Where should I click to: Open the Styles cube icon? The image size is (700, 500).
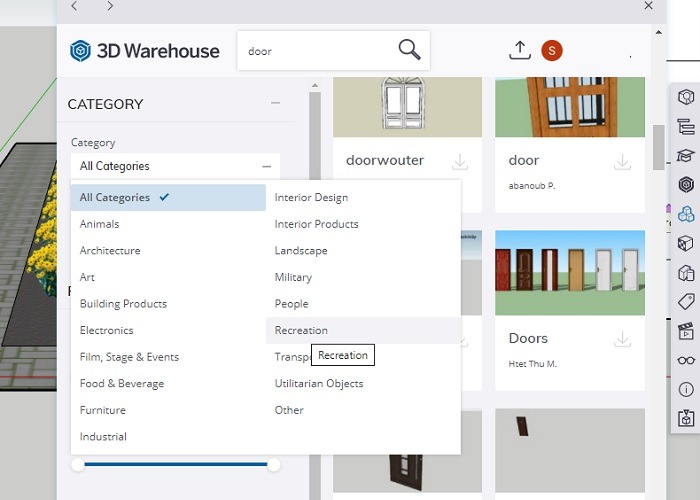click(x=686, y=244)
